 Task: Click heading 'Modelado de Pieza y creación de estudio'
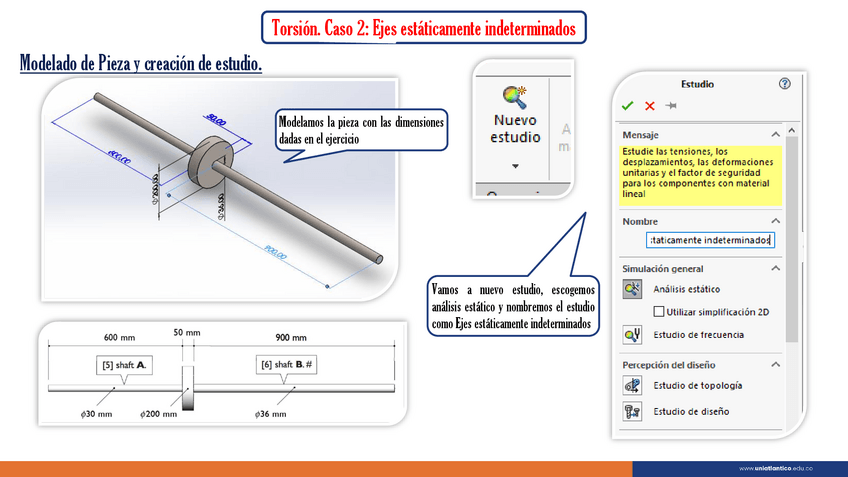pyautogui.click(x=141, y=63)
